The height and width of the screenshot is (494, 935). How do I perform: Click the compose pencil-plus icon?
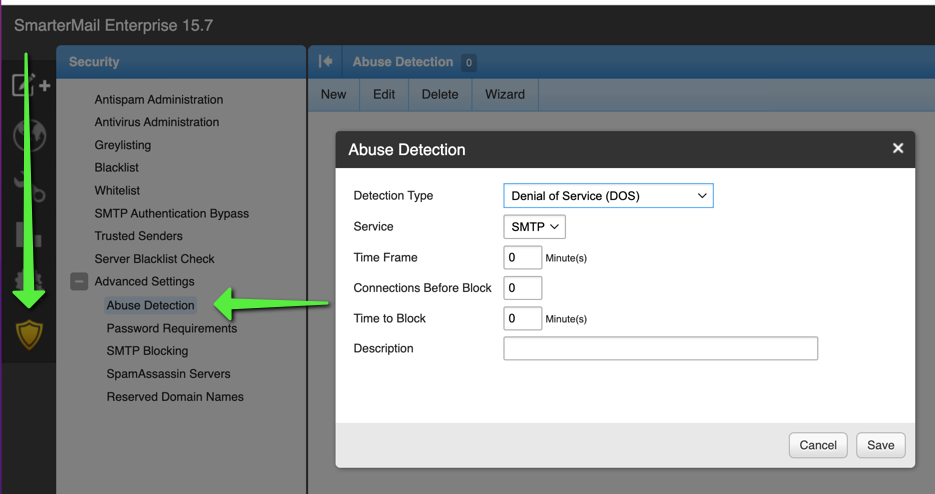29,86
